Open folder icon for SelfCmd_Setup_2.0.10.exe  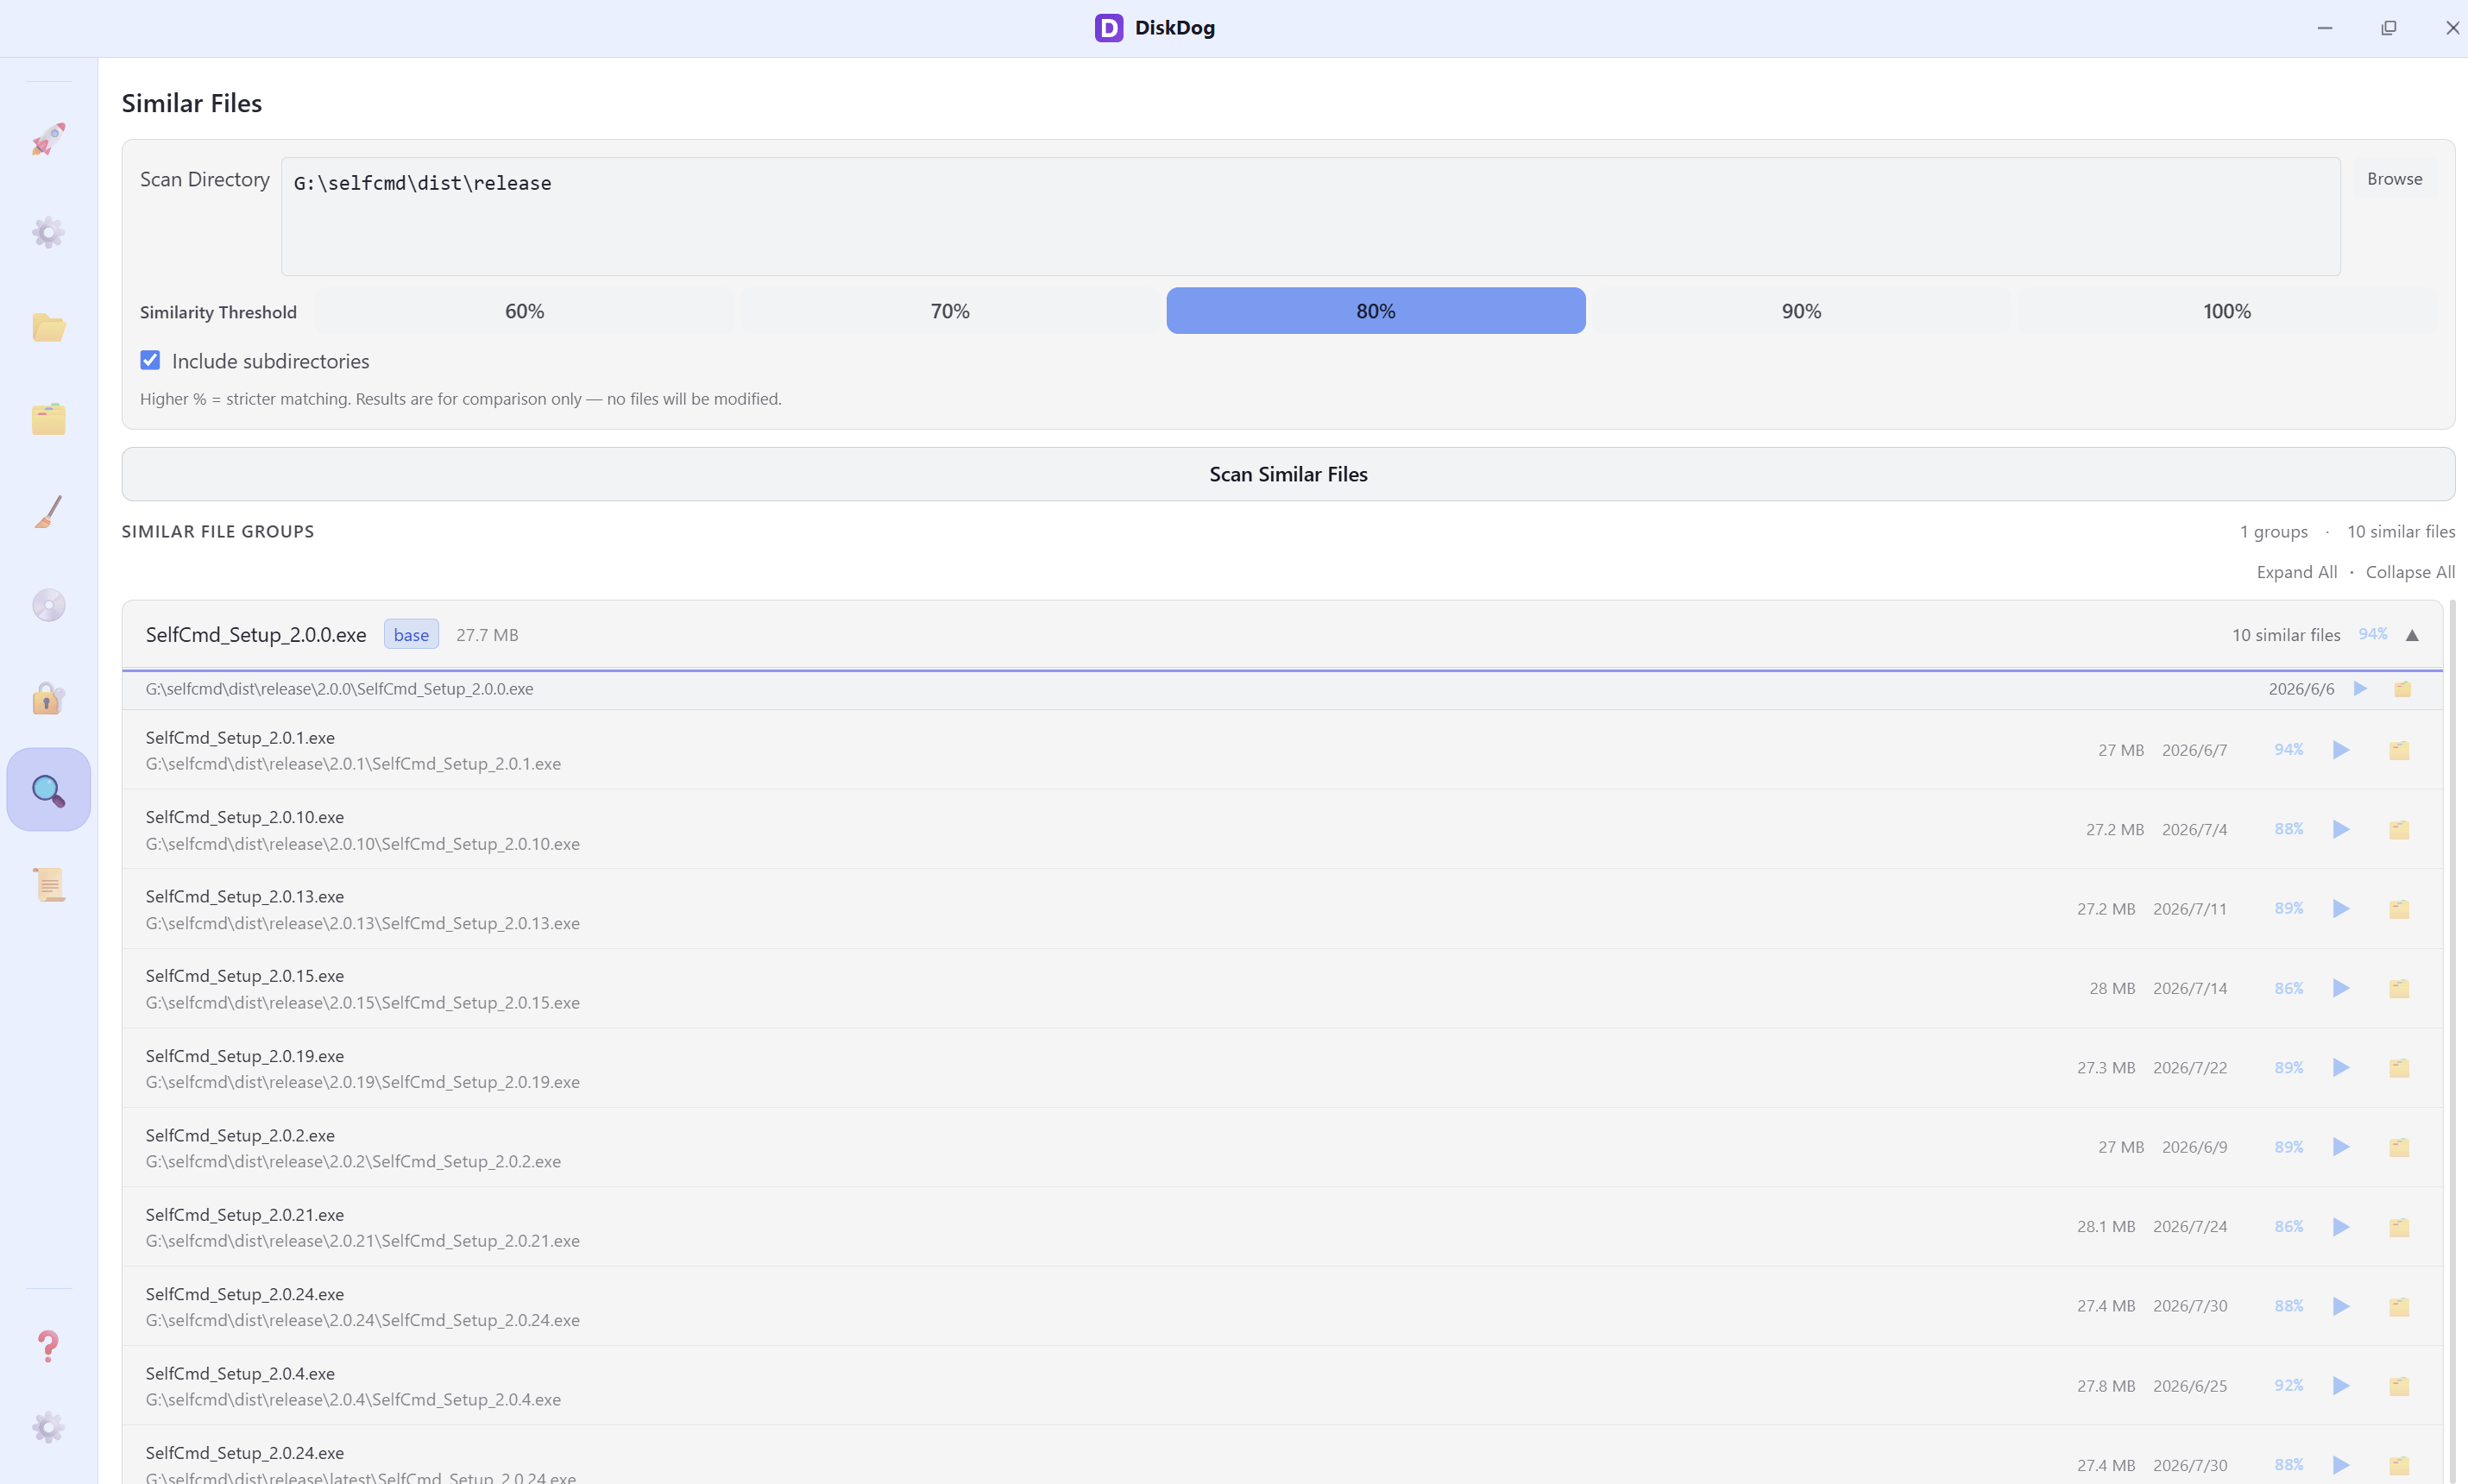coord(2399,829)
